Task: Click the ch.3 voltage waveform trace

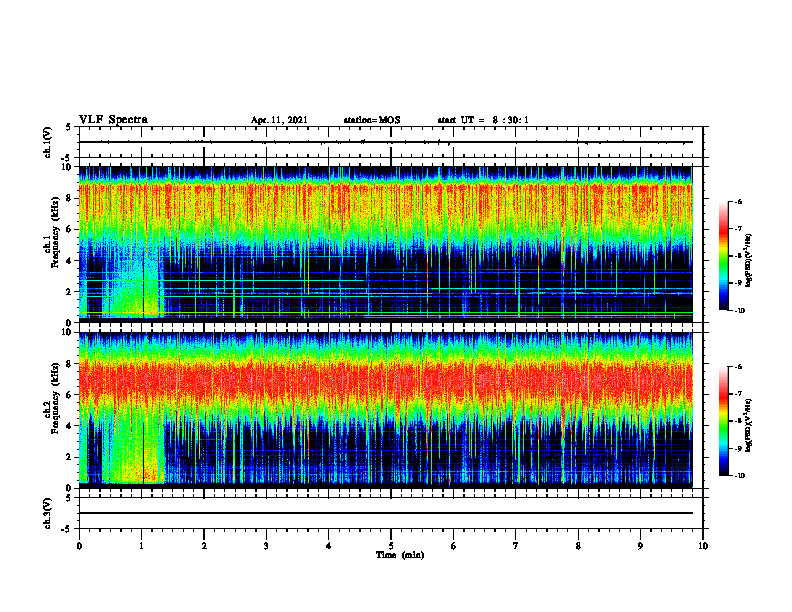Action: (385, 513)
